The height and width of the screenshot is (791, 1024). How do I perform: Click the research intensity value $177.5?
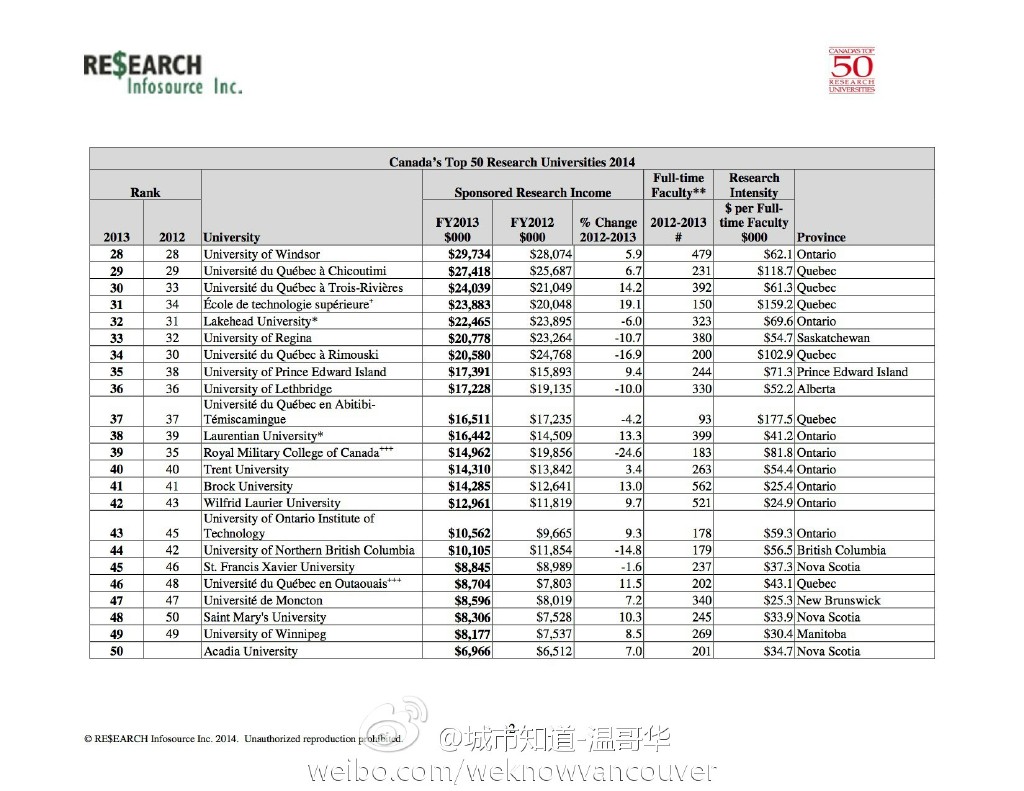[775, 419]
